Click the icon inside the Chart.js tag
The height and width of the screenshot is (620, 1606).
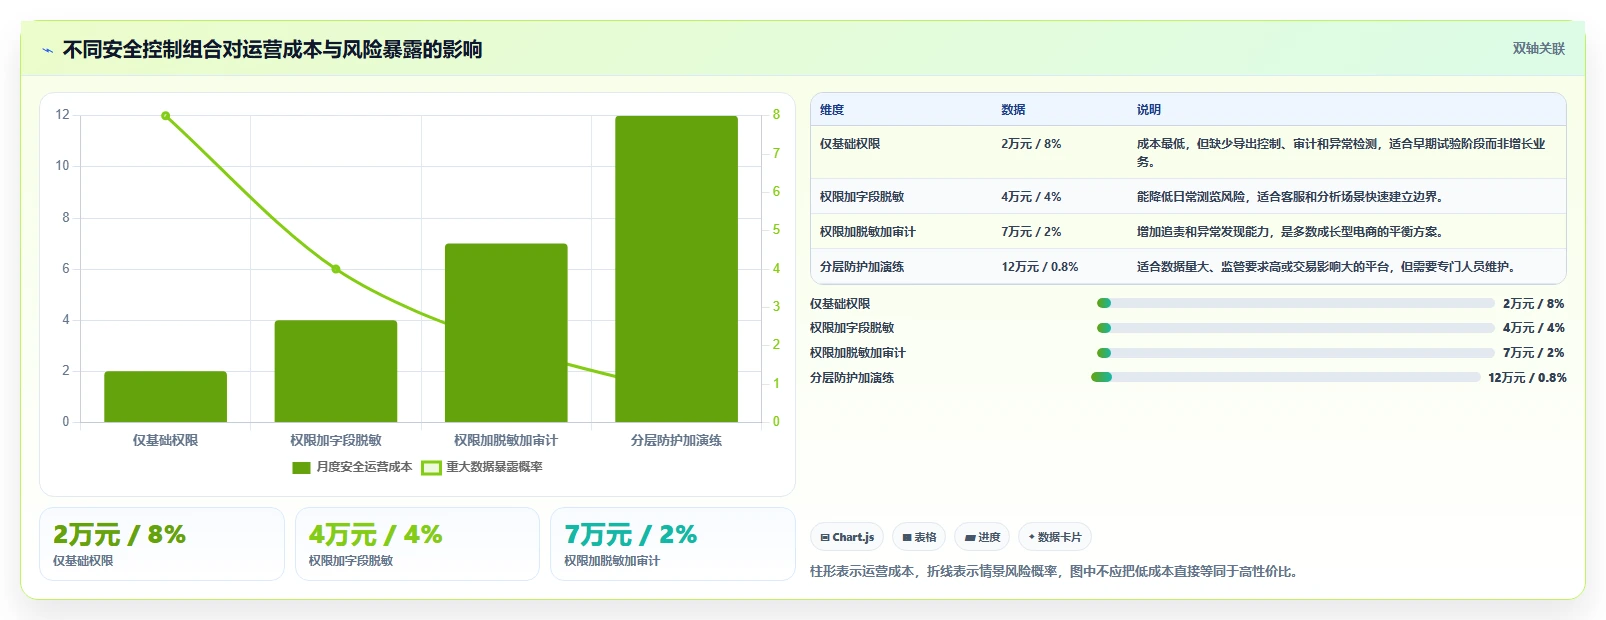(x=825, y=538)
